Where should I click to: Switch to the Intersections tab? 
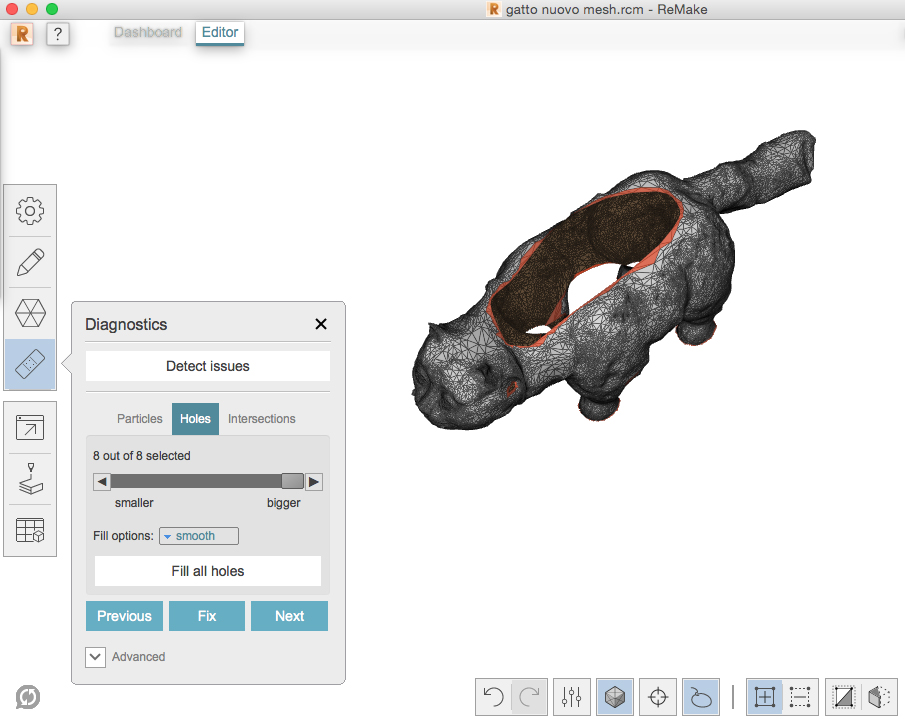(x=261, y=419)
